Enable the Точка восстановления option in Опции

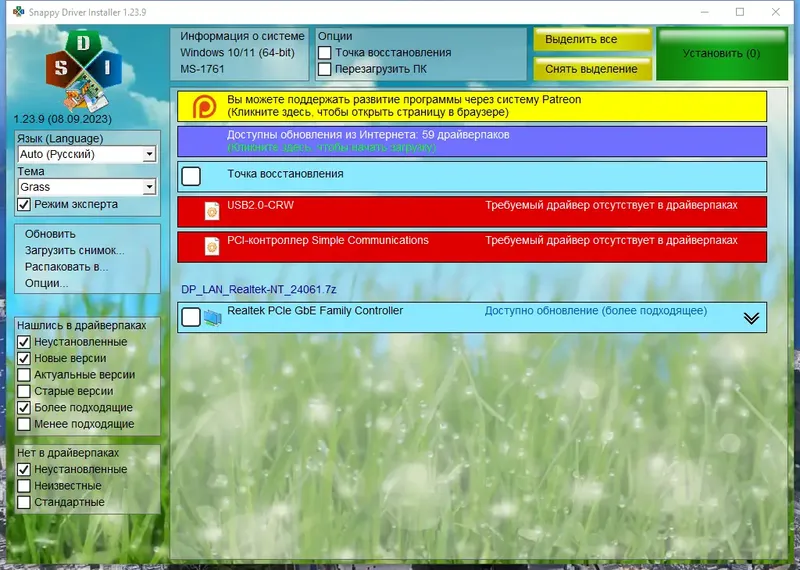pos(324,53)
